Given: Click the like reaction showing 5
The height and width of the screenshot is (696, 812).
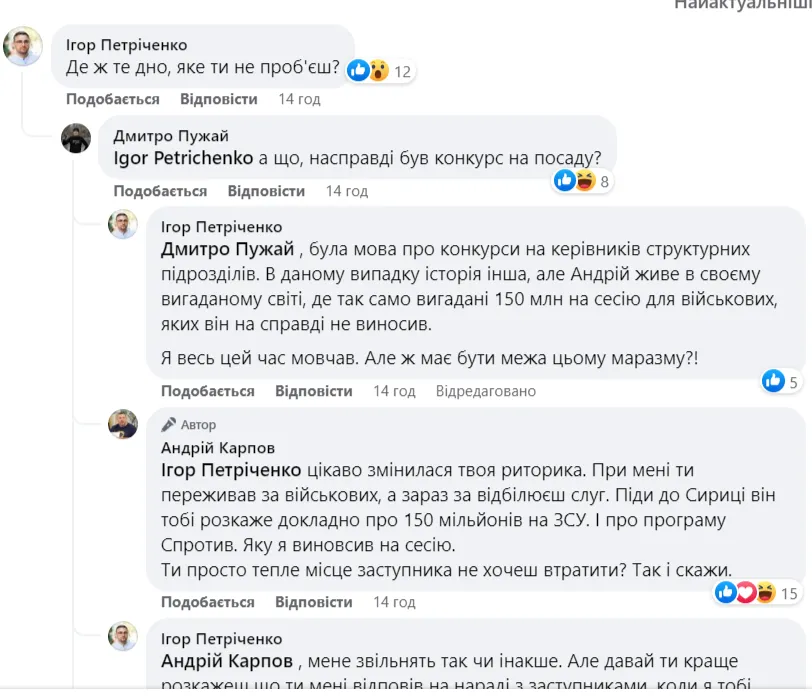Looking at the screenshot, I should (780, 381).
